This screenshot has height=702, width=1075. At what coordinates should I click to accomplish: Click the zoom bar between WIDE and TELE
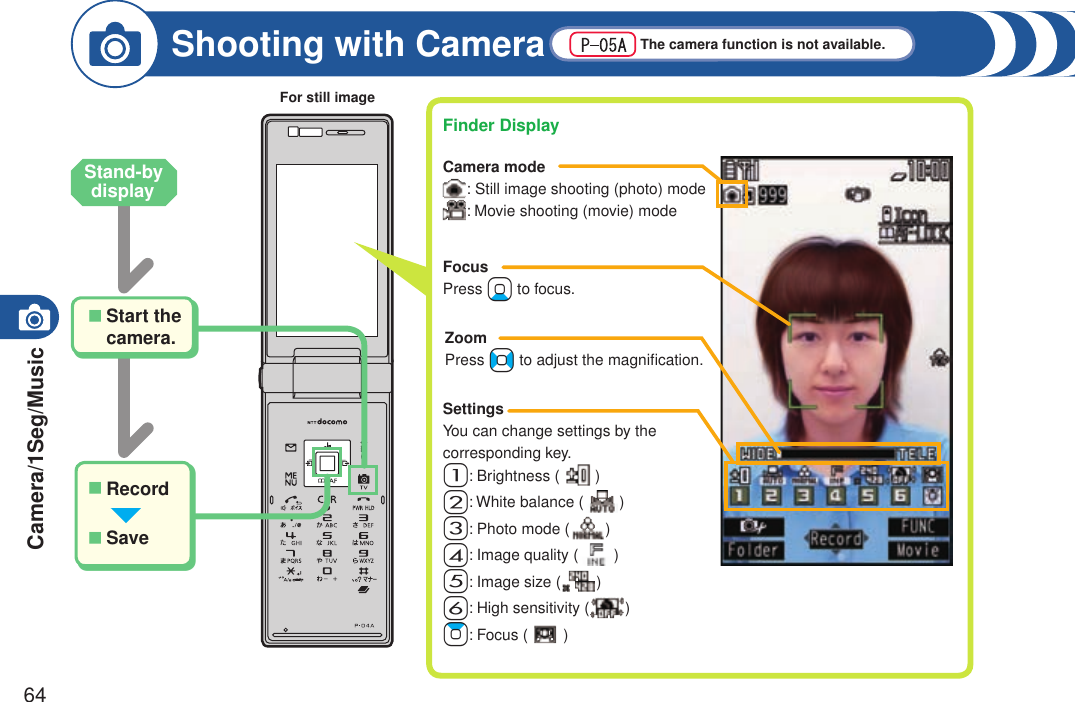click(837, 453)
